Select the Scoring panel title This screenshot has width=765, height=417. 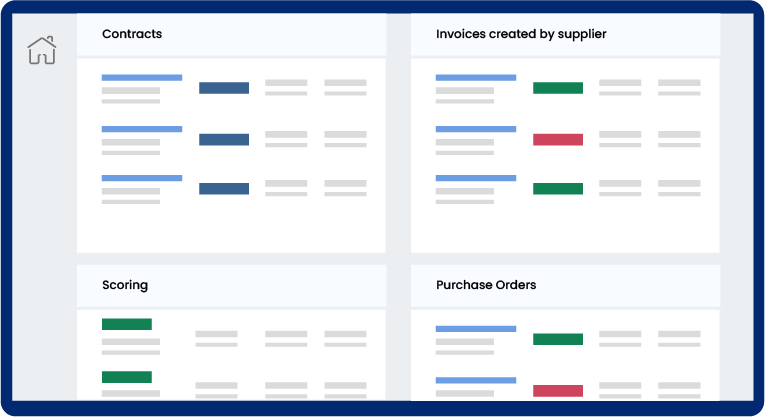(x=125, y=285)
